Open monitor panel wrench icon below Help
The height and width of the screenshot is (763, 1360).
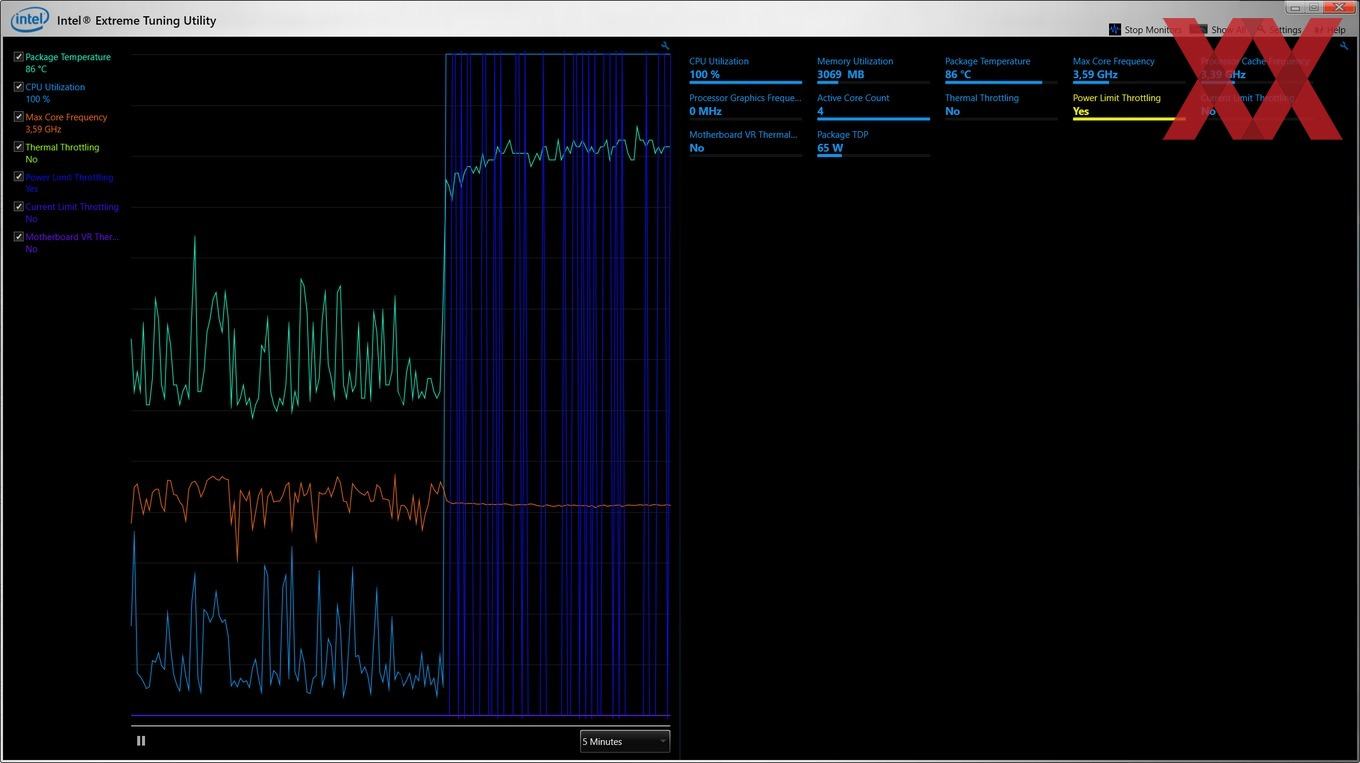click(x=1345, y=46)
